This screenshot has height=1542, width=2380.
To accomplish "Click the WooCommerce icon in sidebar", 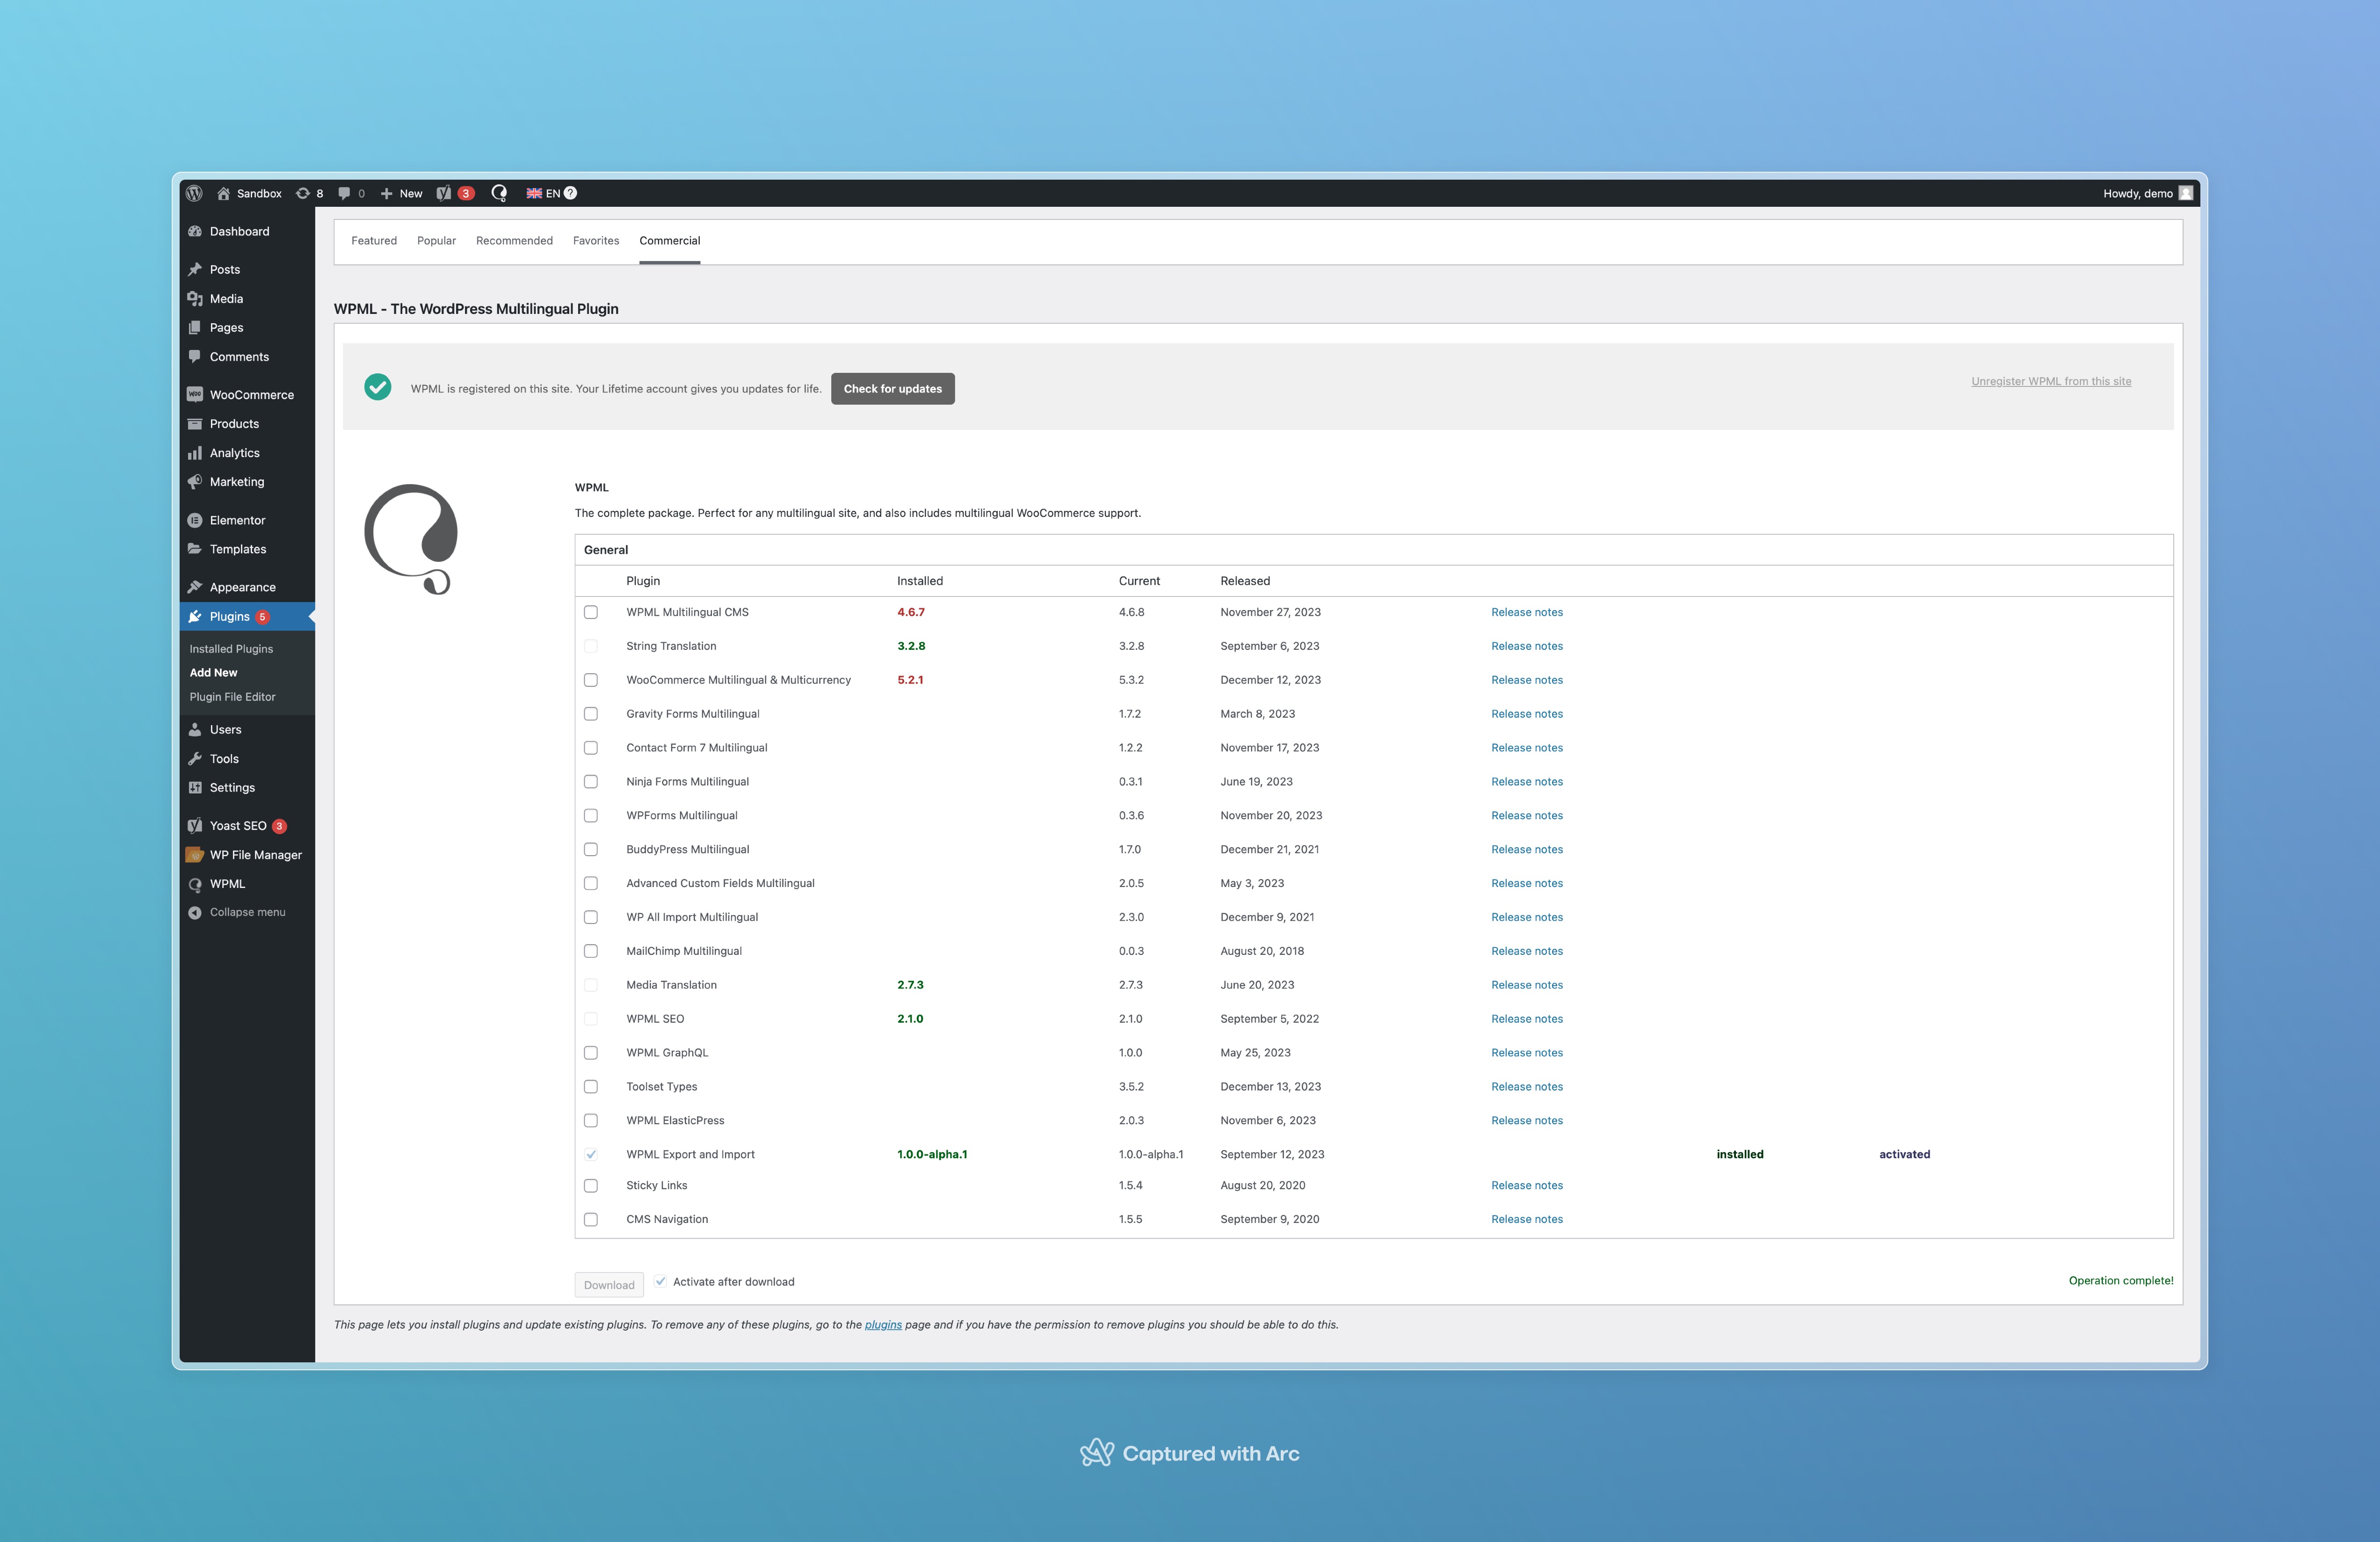I will [195, 394].
